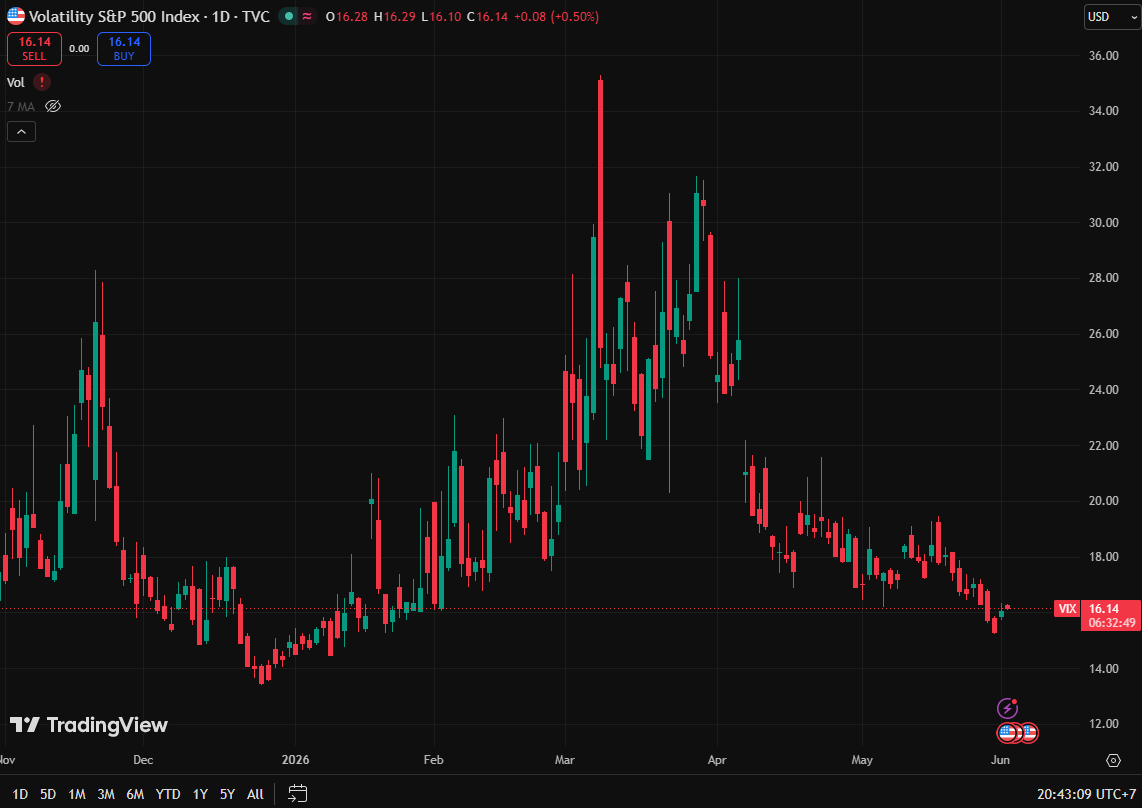Click the 2026 label on time axis

(x=295, y=760)
